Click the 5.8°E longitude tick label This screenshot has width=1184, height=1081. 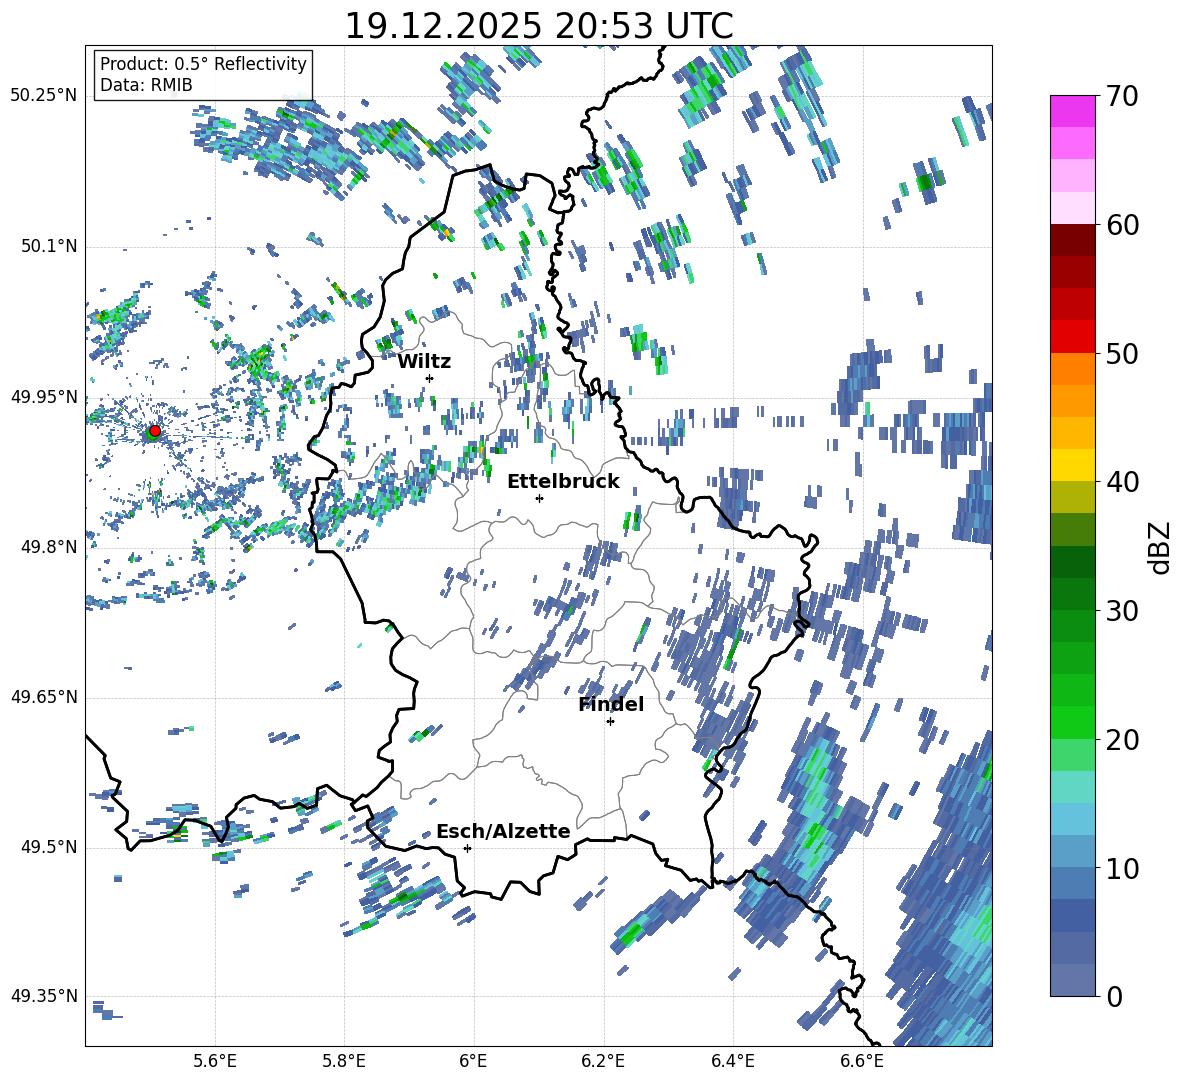344,1061
